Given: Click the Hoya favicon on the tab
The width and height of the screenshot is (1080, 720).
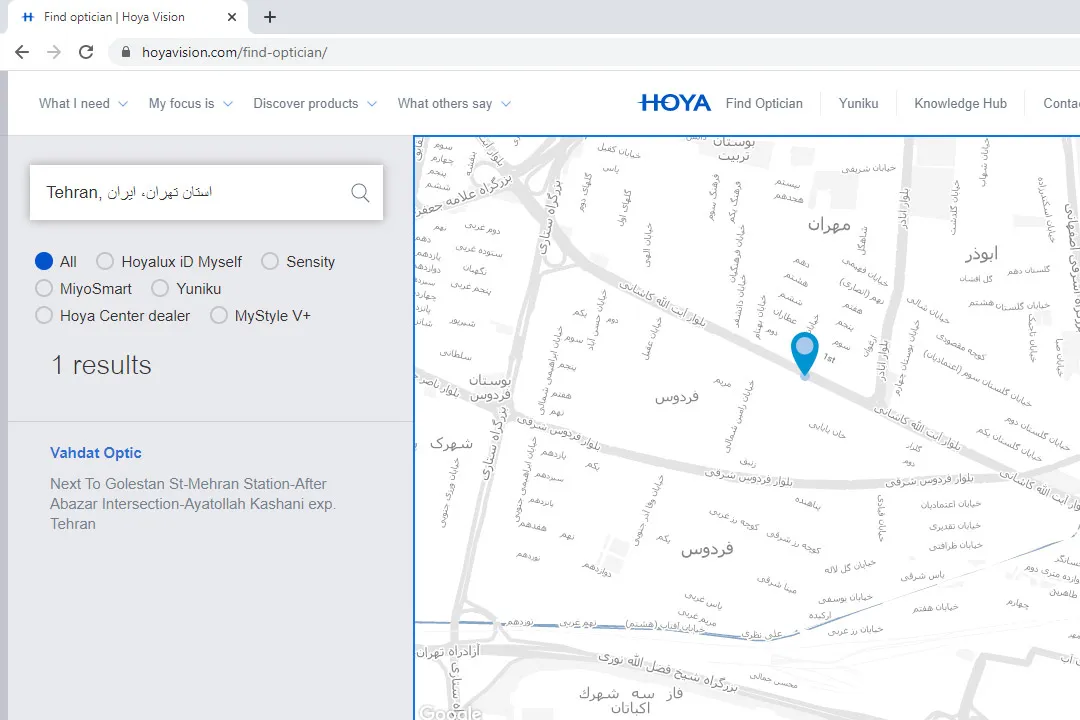Looking at the screenshot, I should click(28, 17).
